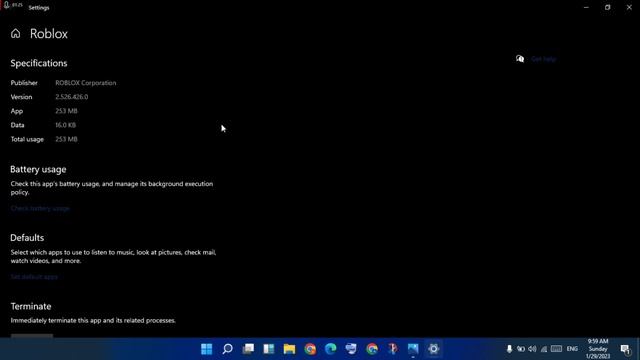Click the Total usage label

coord(27,139)
